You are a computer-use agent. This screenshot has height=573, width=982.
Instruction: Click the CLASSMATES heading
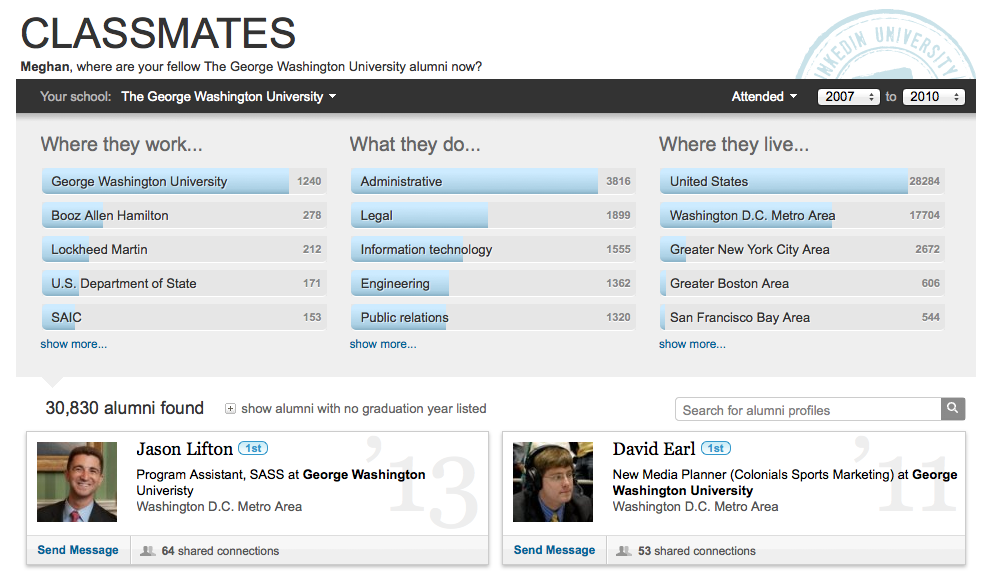coord(158,33)
